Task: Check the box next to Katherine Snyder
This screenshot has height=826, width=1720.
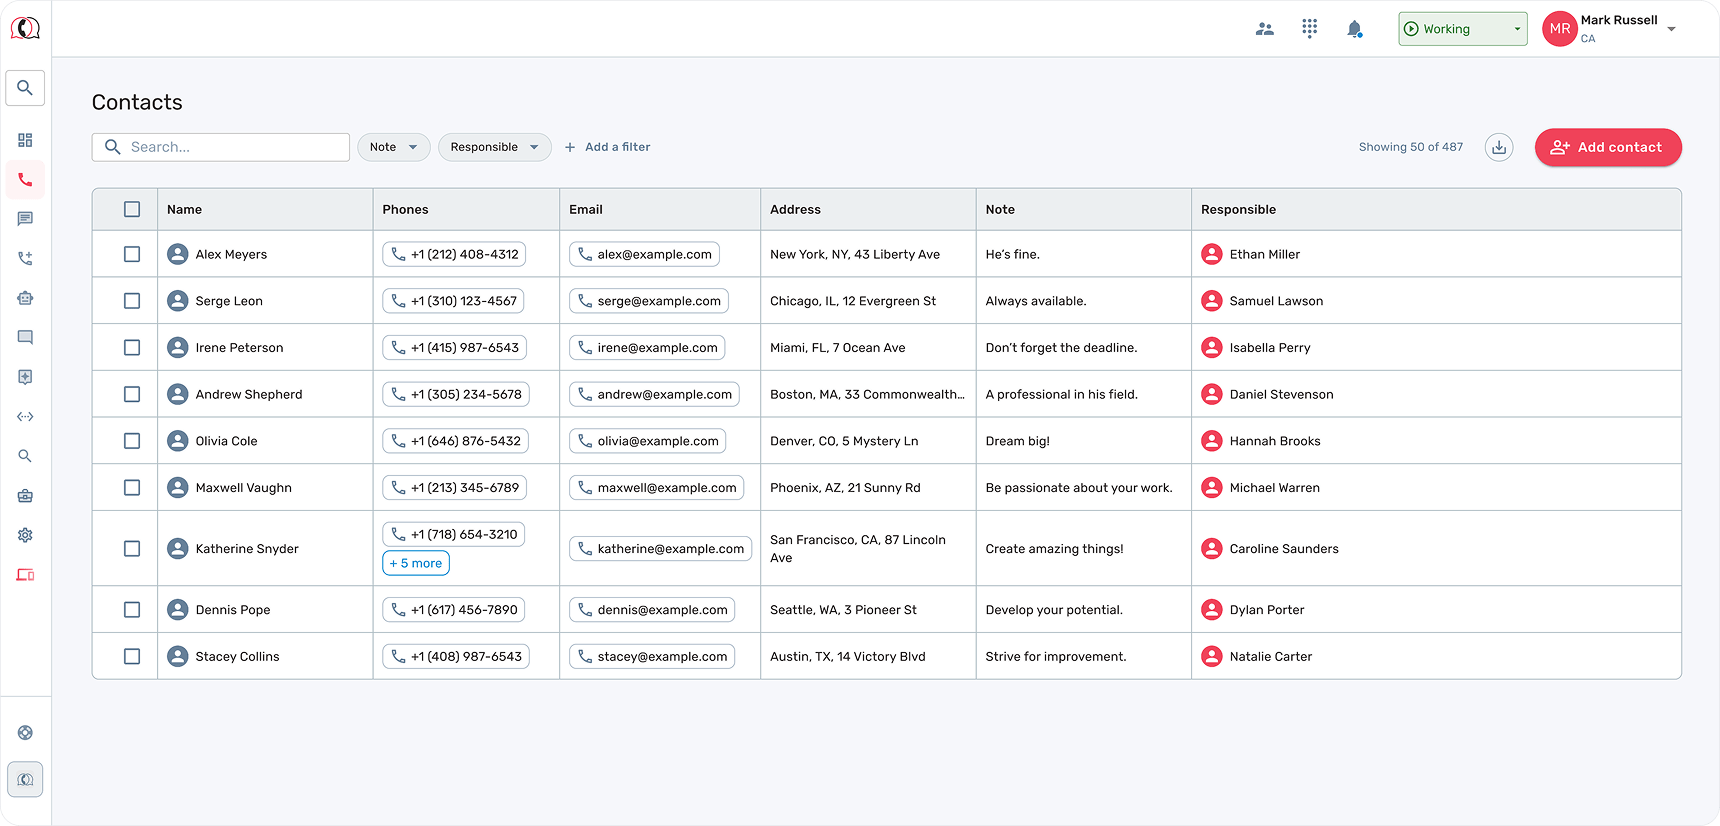Action: coord(132,548)
